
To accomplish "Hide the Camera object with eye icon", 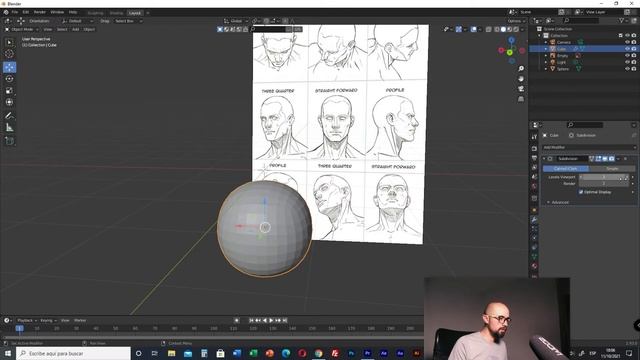I will click(627, 42).
